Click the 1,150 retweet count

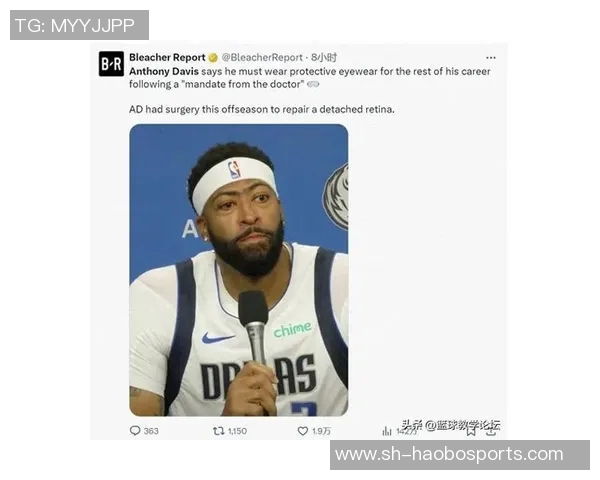[x=237, y=431]
